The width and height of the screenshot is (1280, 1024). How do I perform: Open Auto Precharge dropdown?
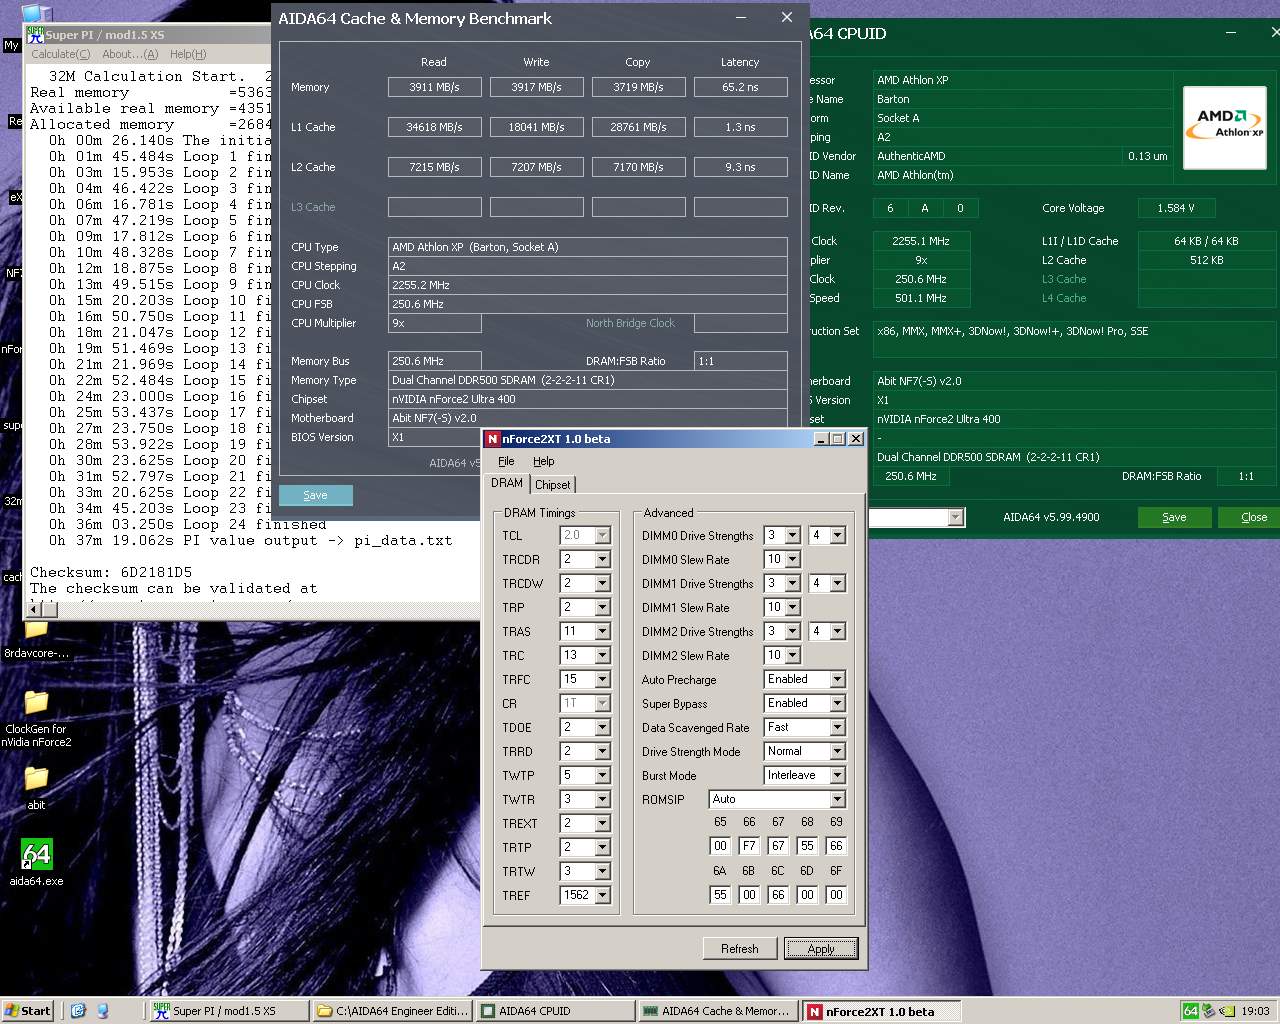pyautogui.click(x=837, y=680)
